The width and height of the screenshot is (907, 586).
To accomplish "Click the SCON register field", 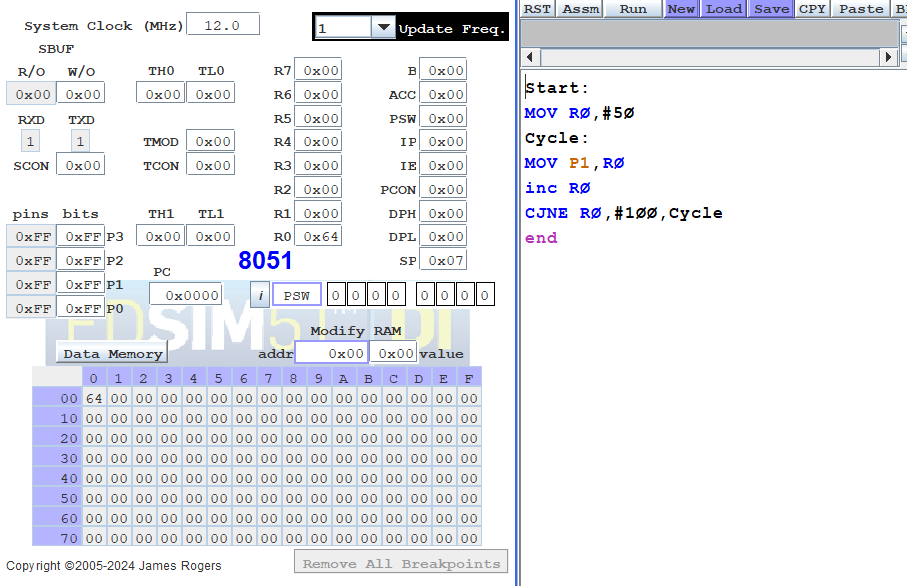I will [80, 165].
